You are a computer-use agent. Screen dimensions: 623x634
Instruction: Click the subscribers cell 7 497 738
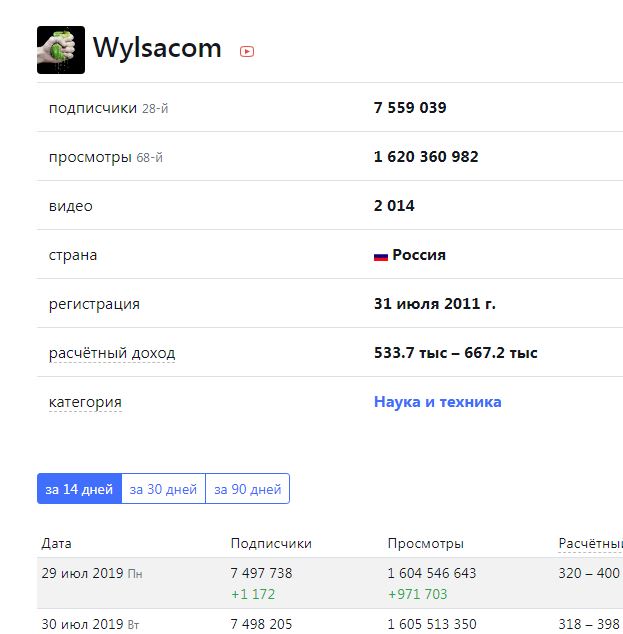[261, 573]
